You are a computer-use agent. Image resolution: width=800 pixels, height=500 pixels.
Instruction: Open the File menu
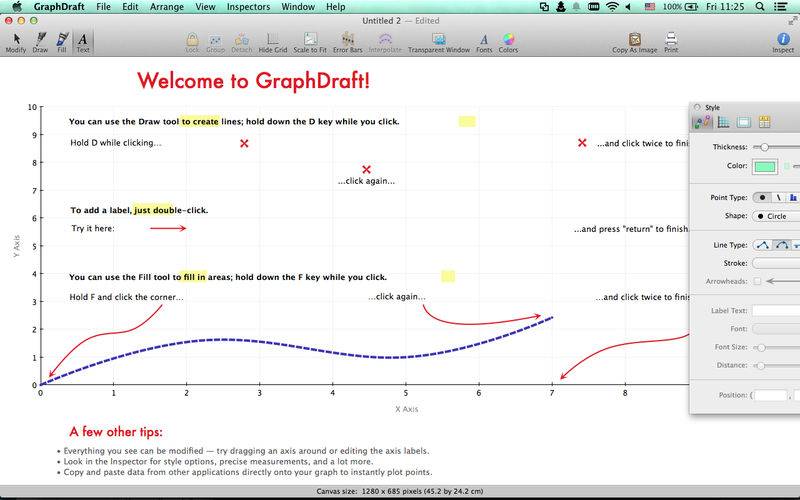(x=104, y=7)
